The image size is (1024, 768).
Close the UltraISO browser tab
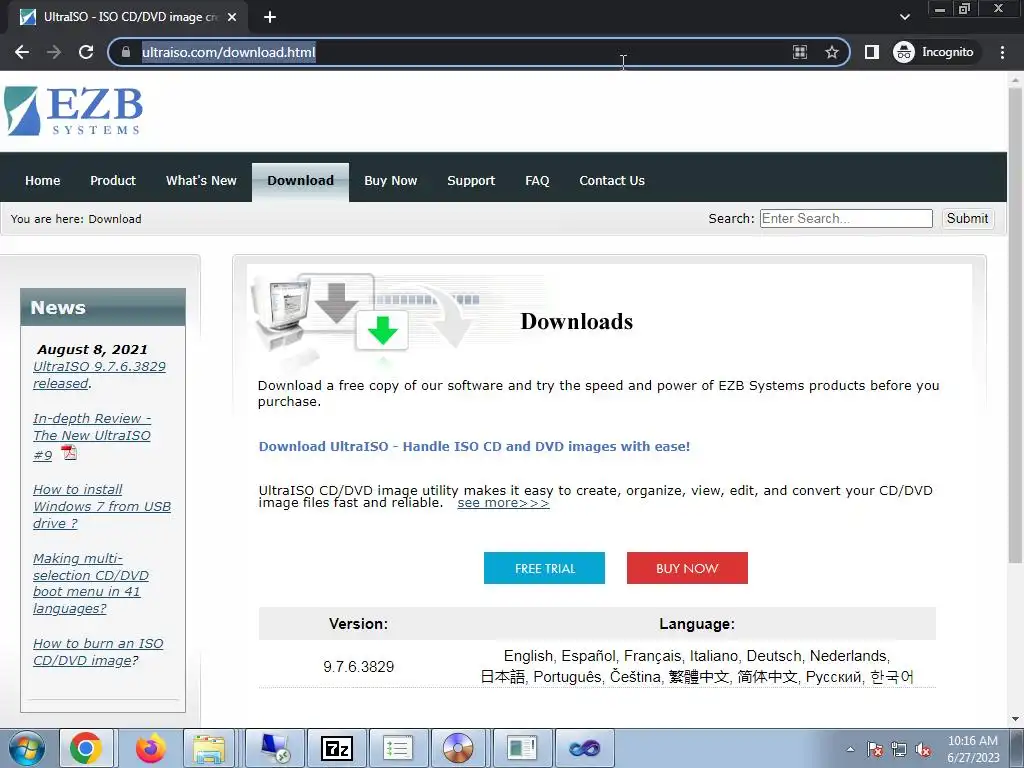pos(232,17)
